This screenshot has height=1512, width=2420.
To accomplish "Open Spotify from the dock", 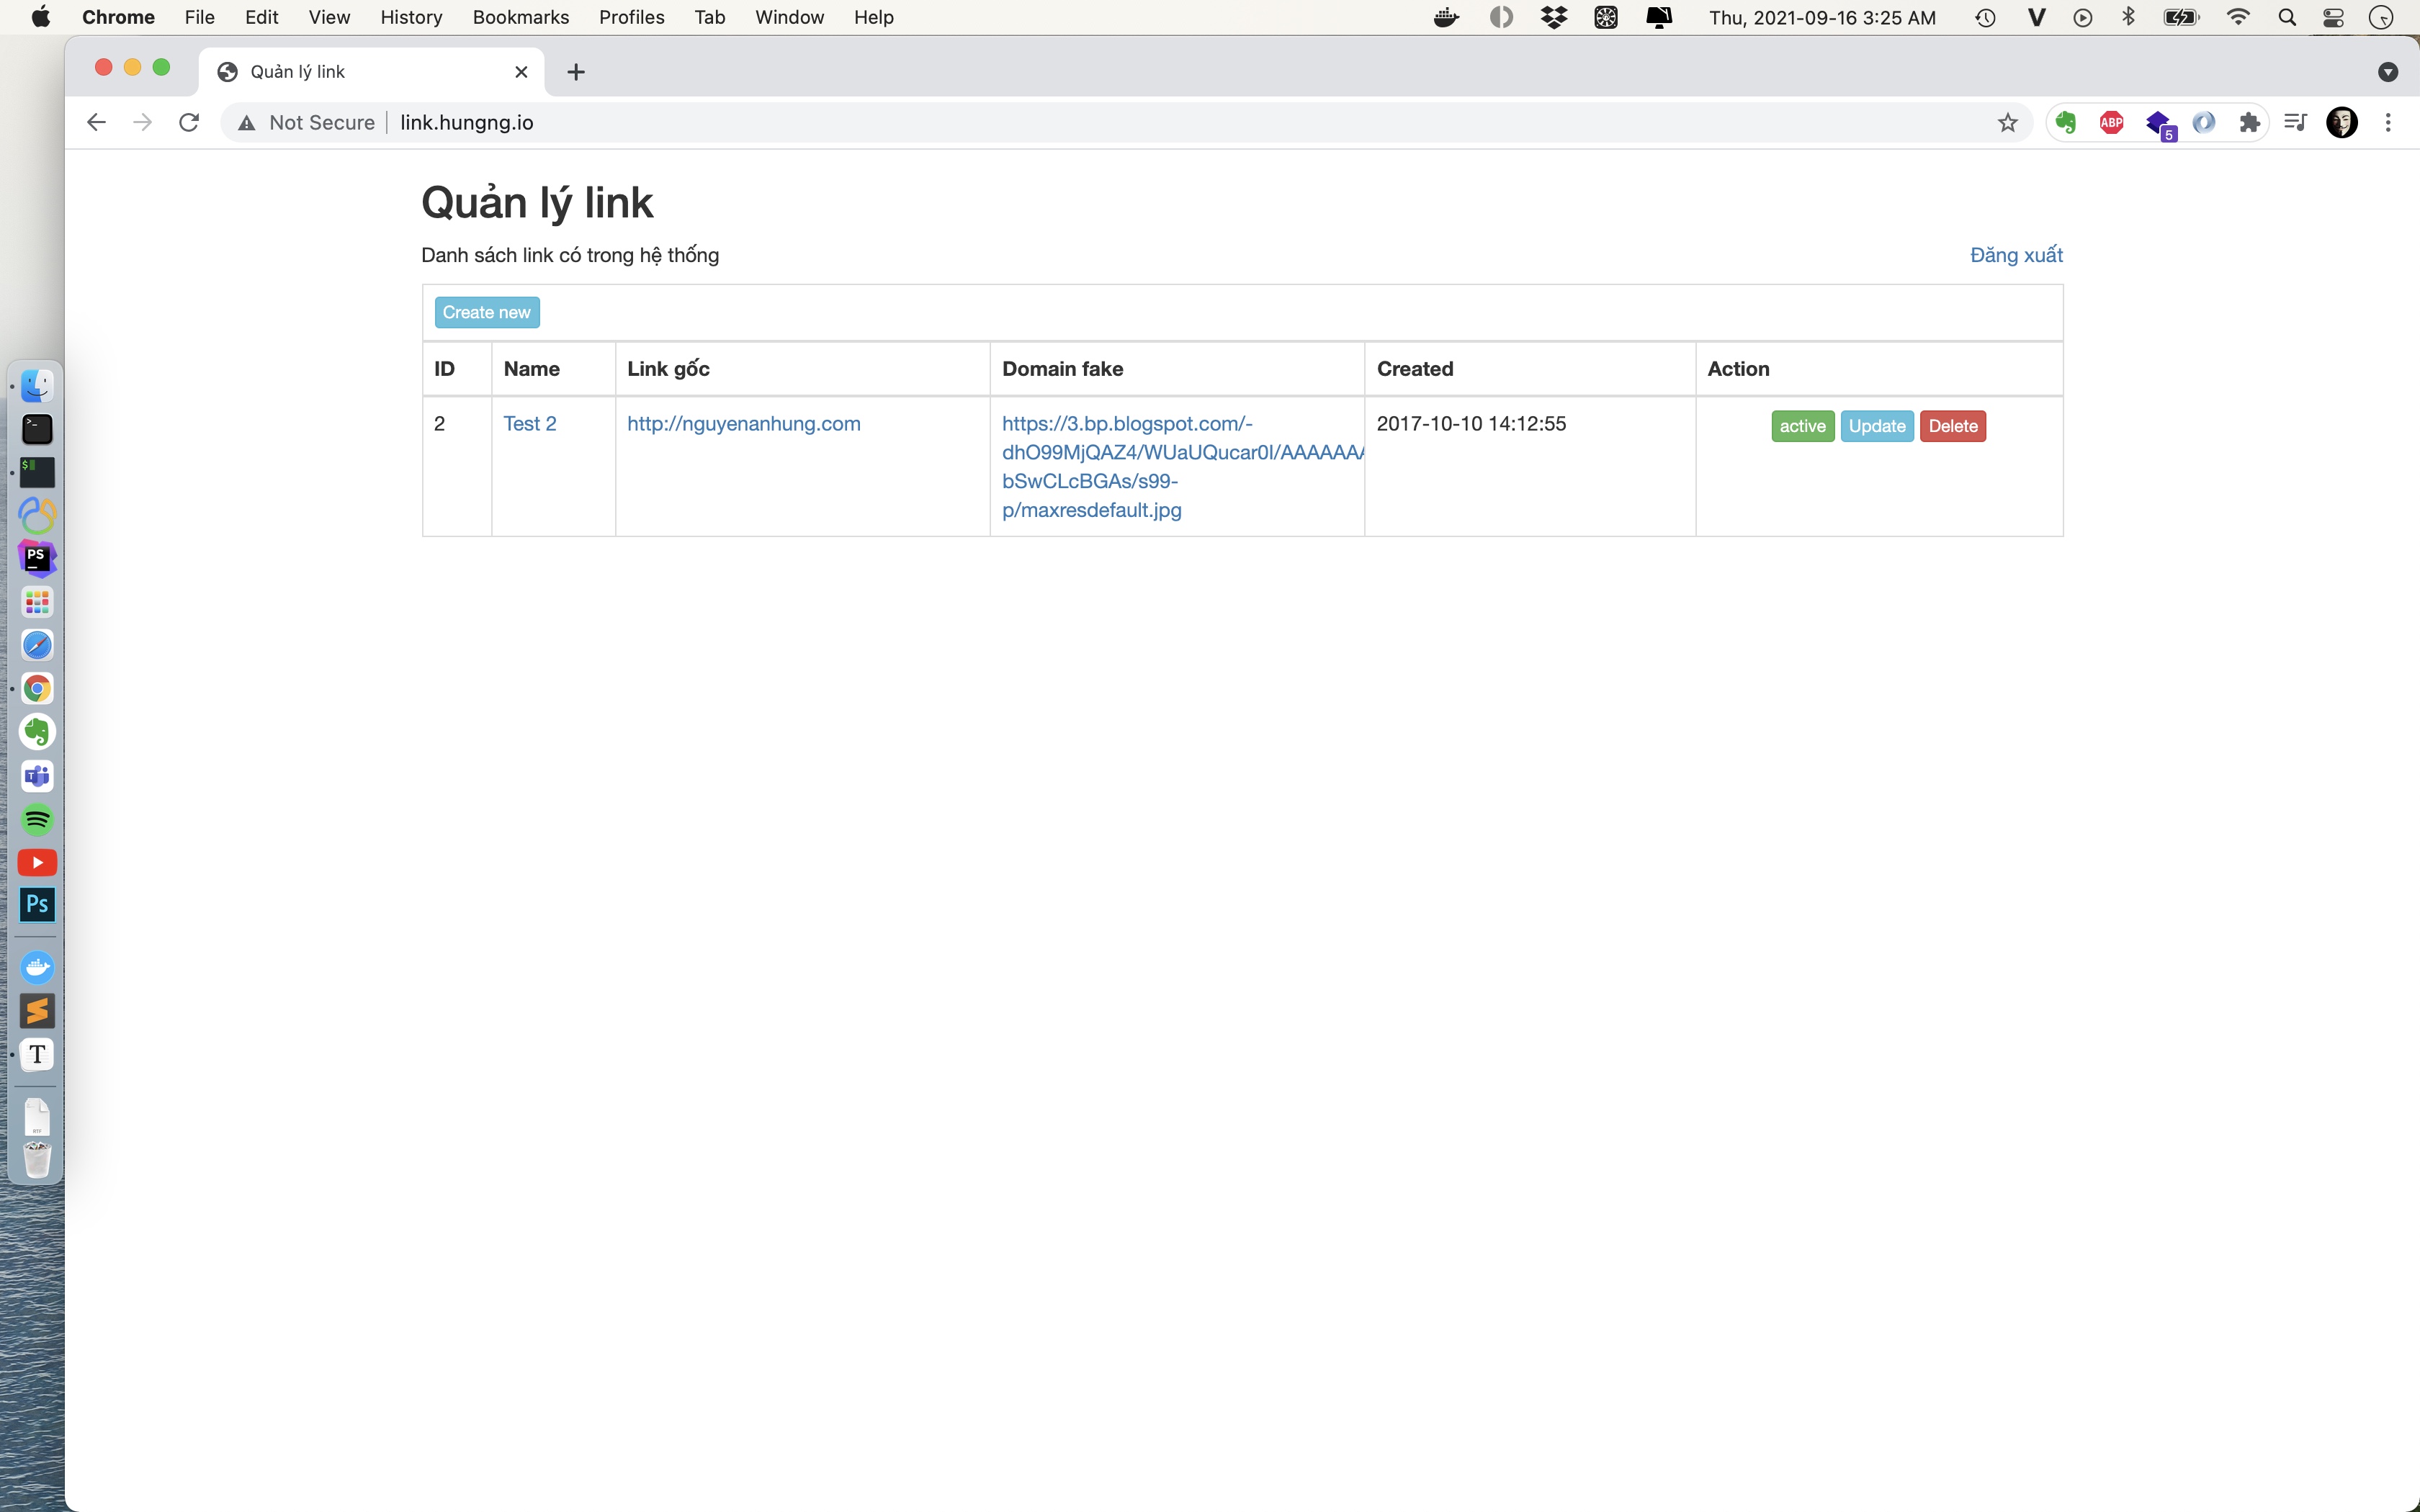I will (x=37, y=820).
